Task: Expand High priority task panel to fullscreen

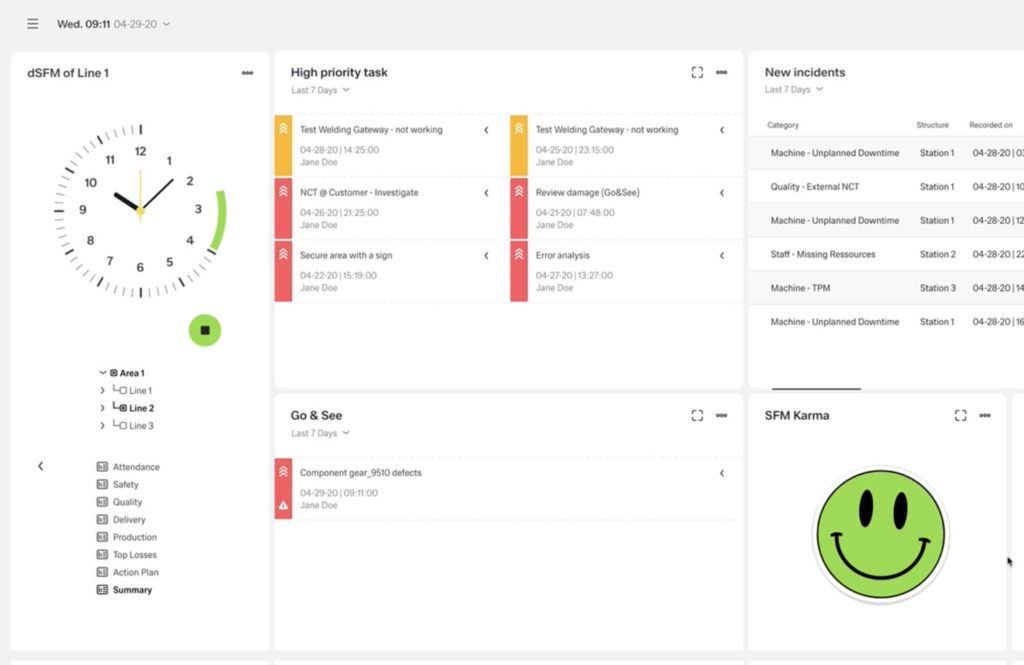Action: point(697,73)
